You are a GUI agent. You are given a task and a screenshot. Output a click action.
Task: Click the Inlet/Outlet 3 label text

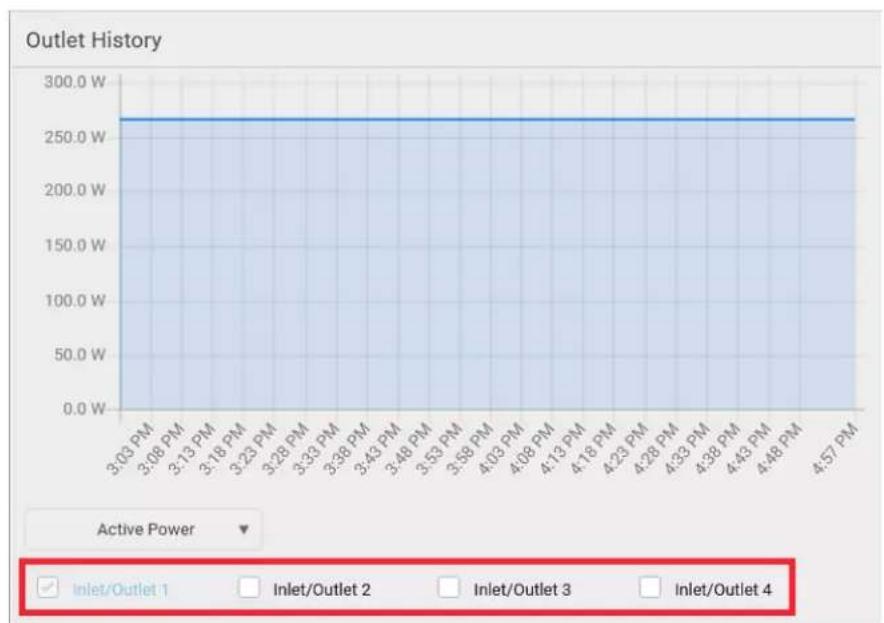click(523, 590)
